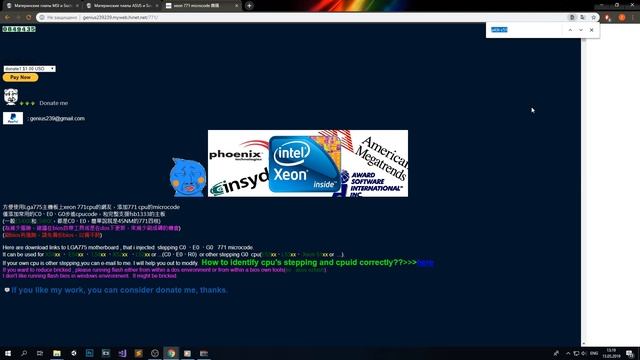Click the ENG language indicator
This screenshot has width=640, height=360.
pyautogui.click(x=594, y=353)
